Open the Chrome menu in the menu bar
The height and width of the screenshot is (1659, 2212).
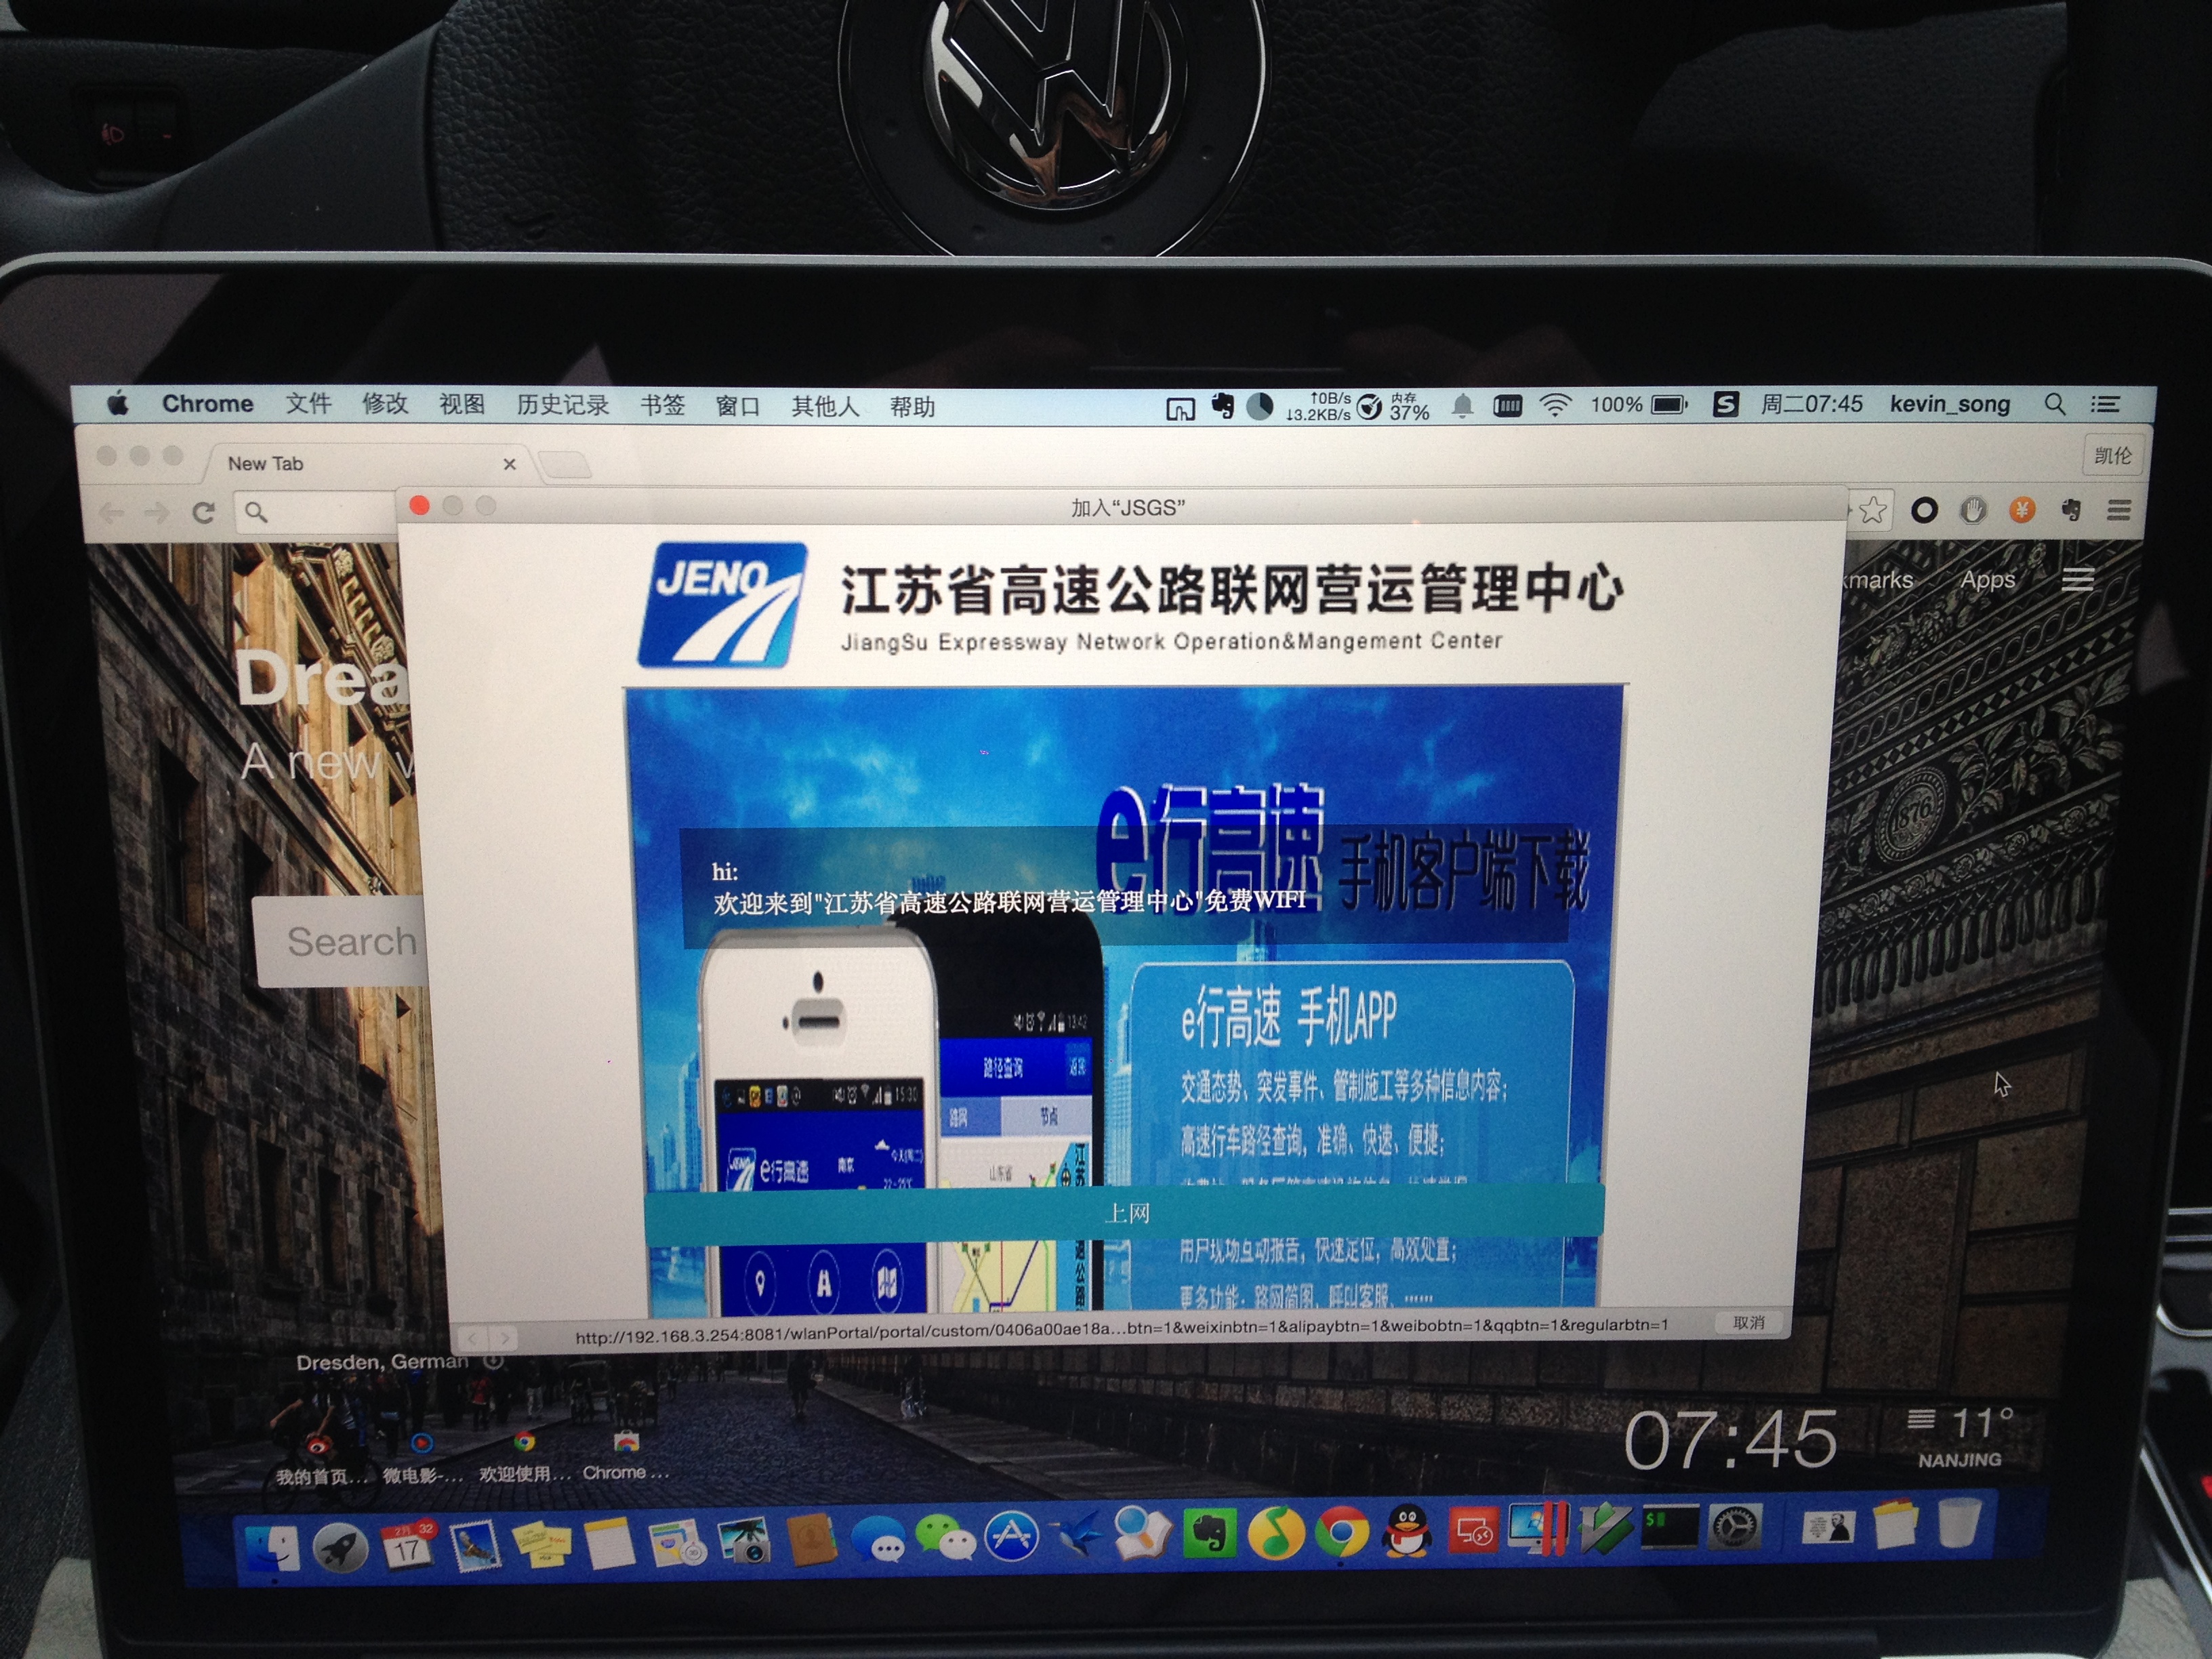pyautogui.click(x=207, y=404)
